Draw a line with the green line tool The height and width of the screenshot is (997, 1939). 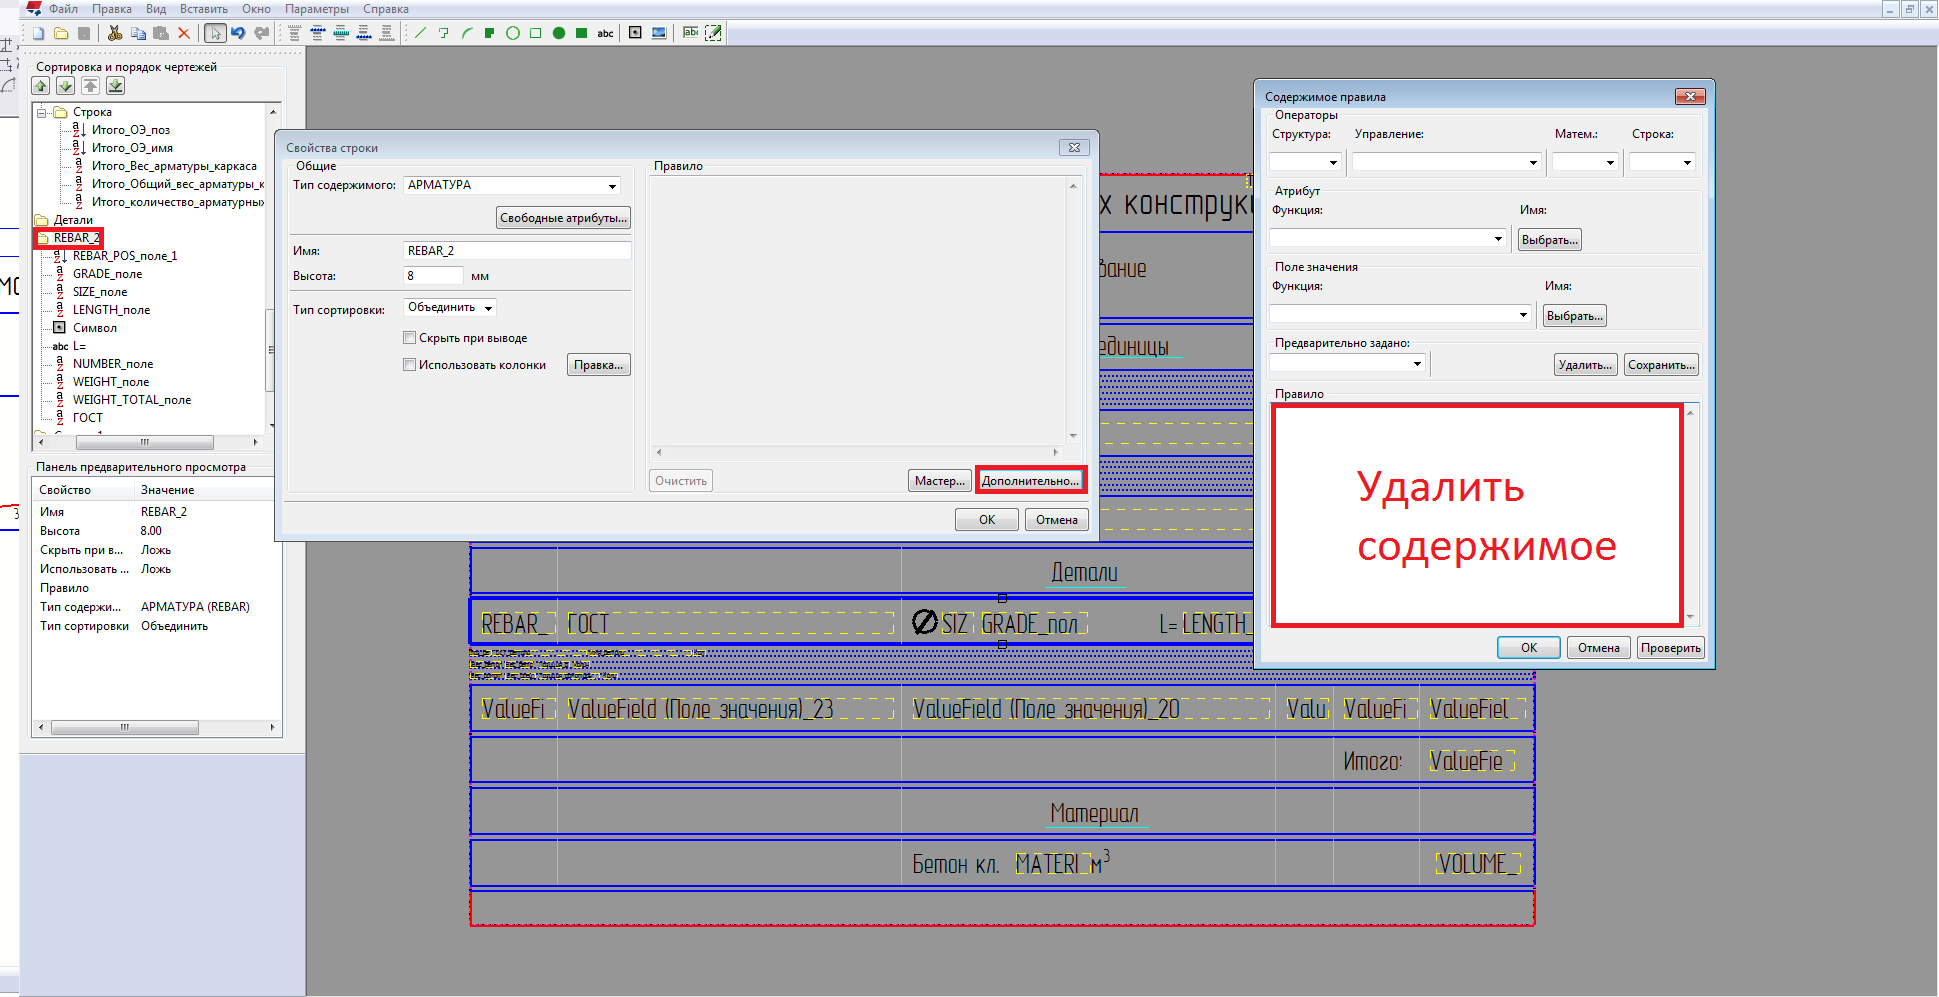pos(420,33)
